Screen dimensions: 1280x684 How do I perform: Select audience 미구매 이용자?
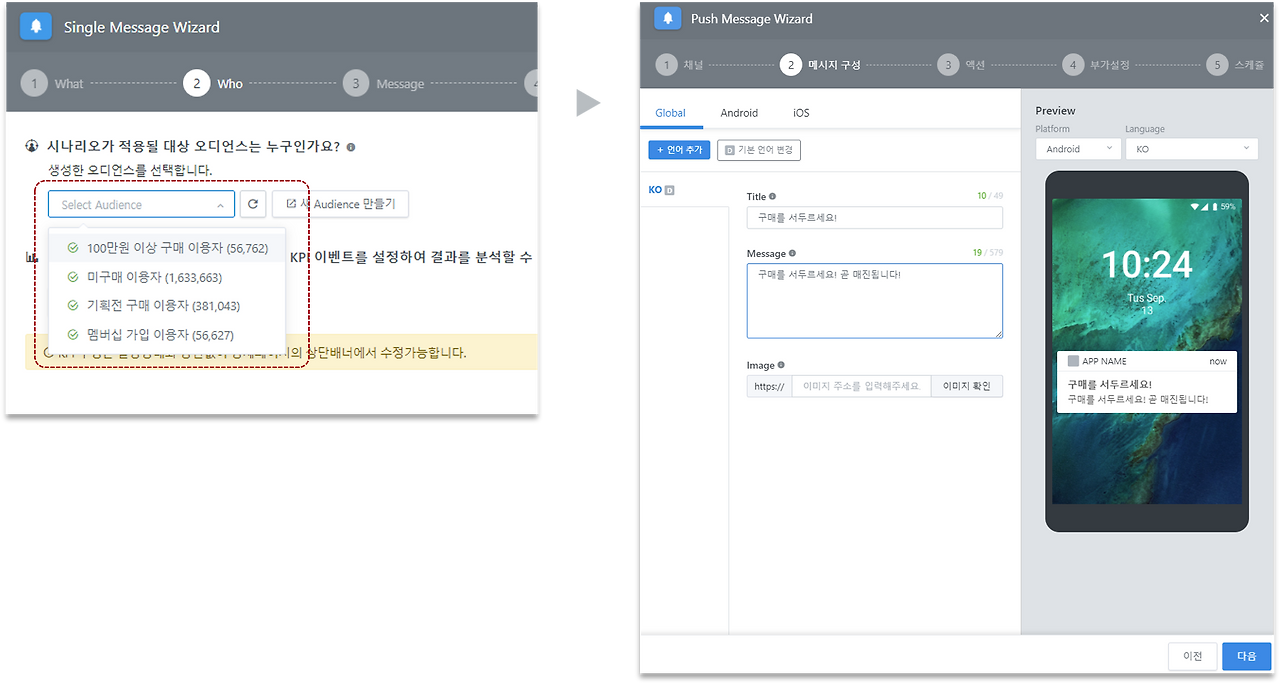[x=167, y=277]
